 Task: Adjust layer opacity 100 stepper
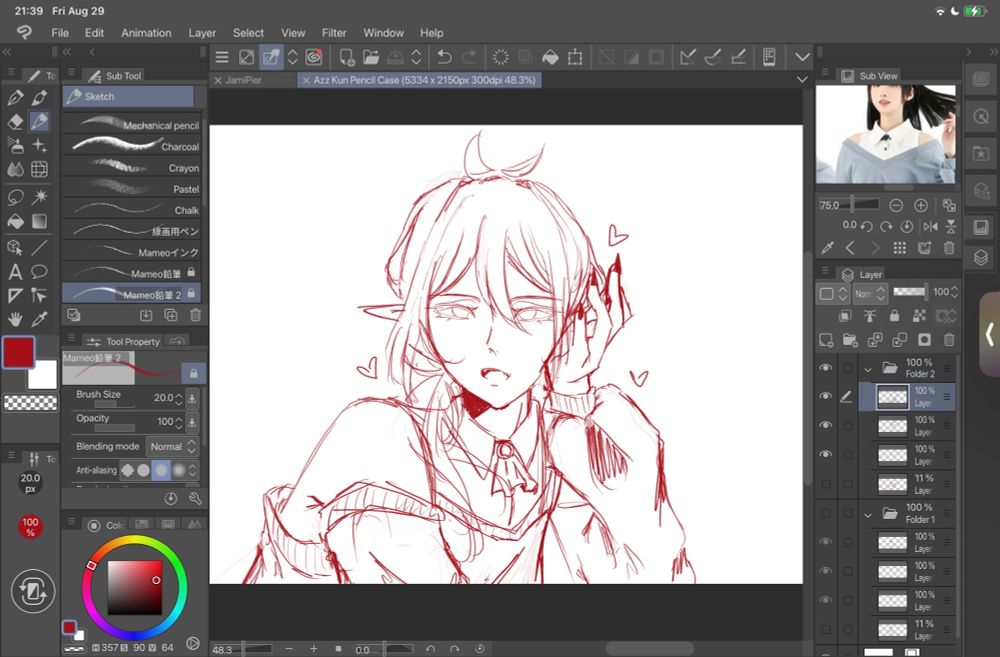(954, 292)
